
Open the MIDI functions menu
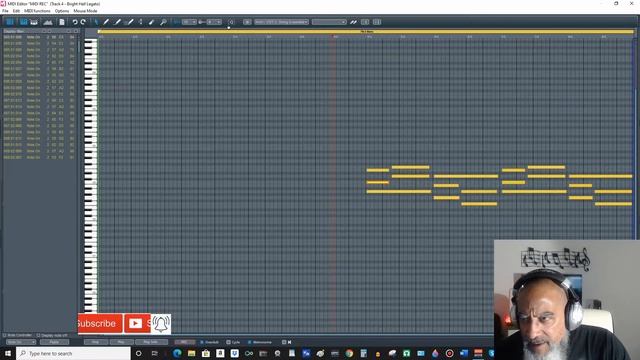[x=37, y=11]
